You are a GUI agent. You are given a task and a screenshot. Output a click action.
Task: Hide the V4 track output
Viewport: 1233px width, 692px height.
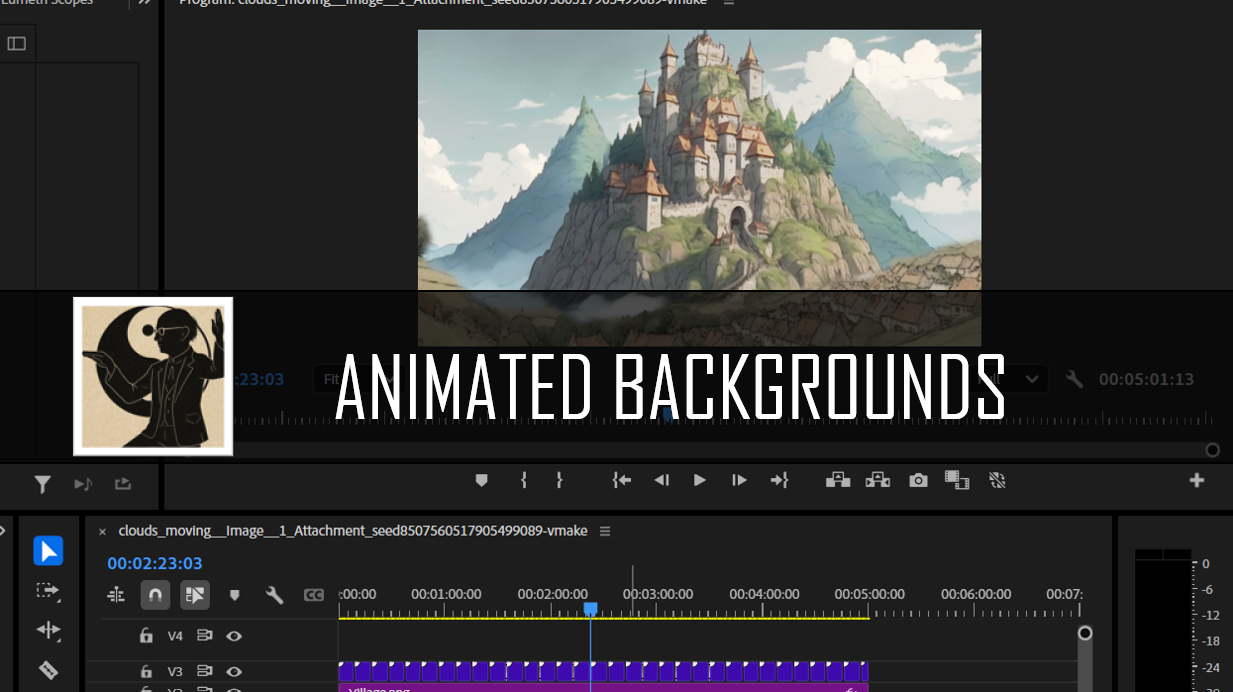click(x=234, y=635)
